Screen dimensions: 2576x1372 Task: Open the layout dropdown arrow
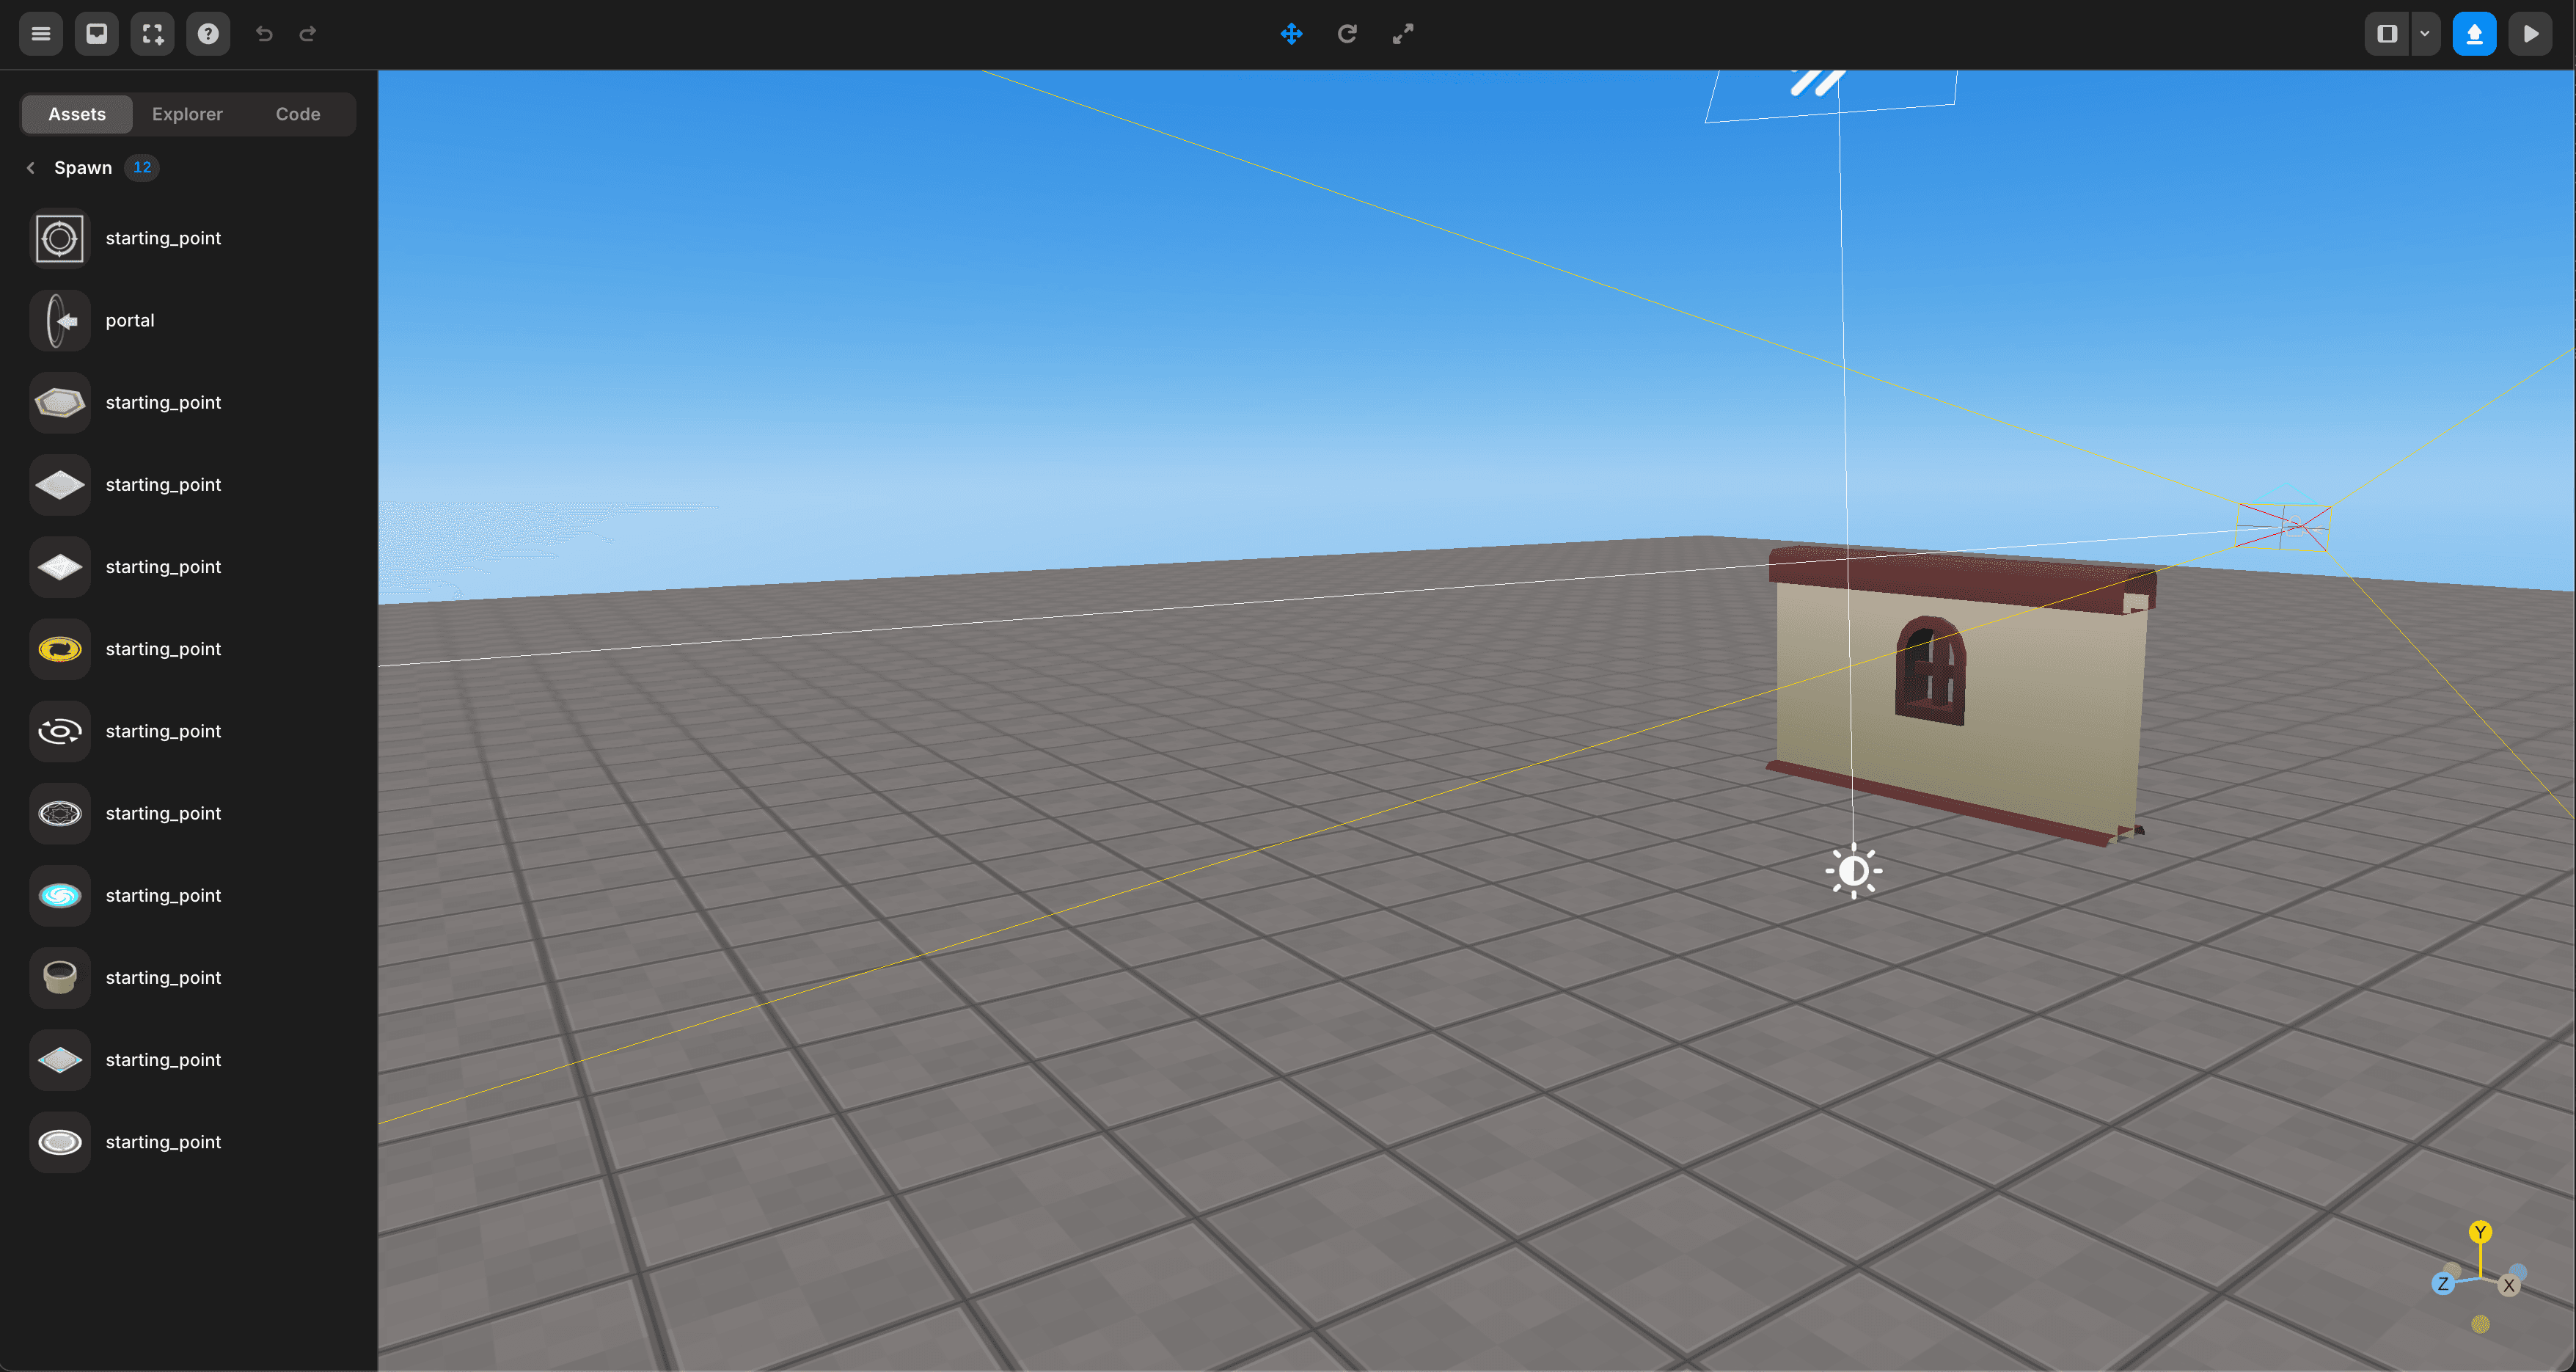pyautogui.click(x=2425, y=34)
